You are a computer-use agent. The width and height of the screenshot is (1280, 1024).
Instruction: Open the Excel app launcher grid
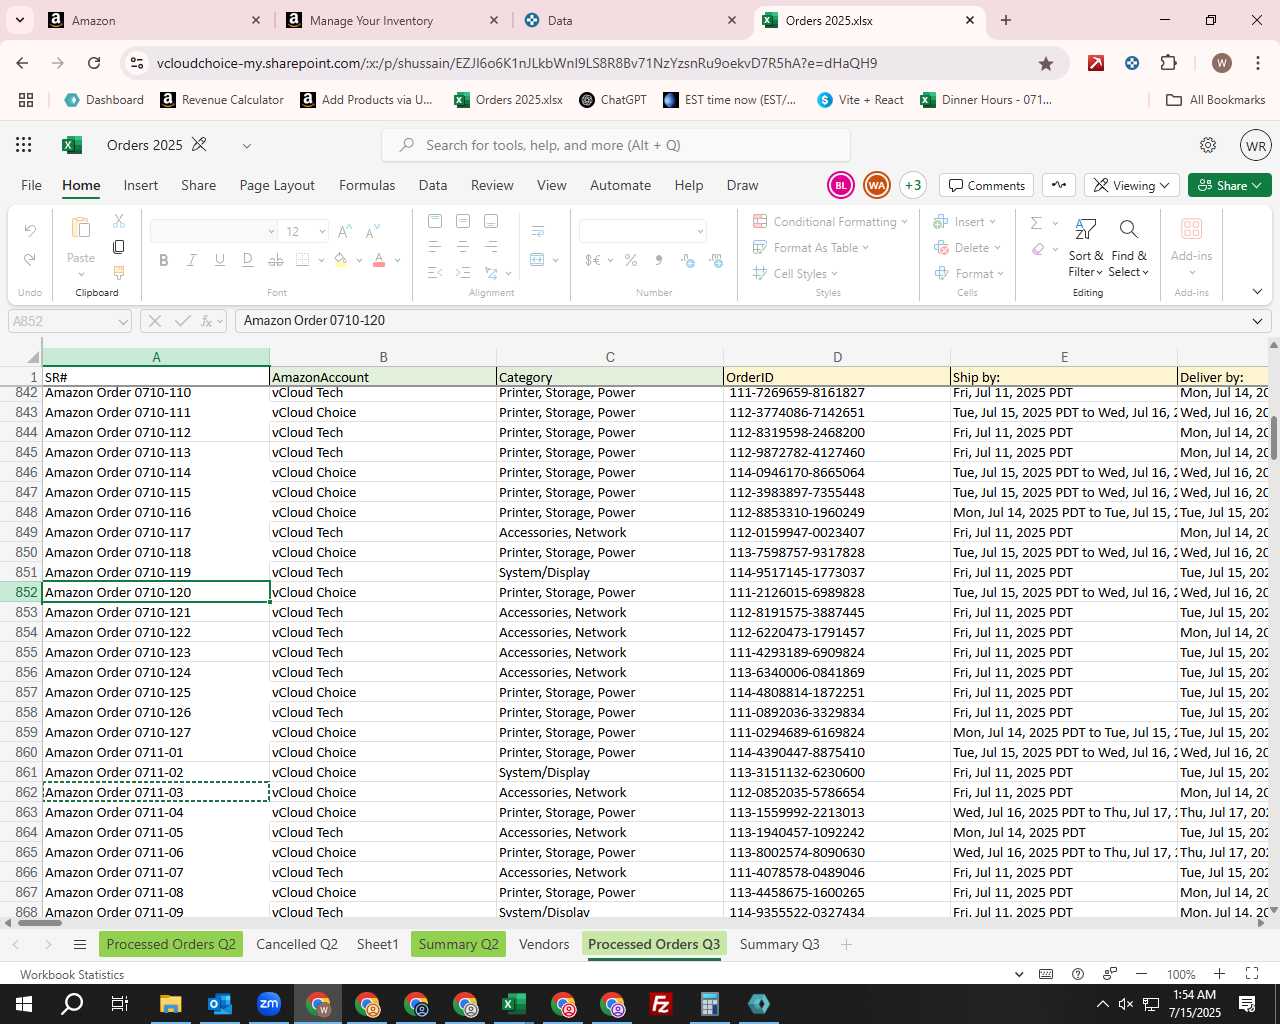click(x=24, y=145)
